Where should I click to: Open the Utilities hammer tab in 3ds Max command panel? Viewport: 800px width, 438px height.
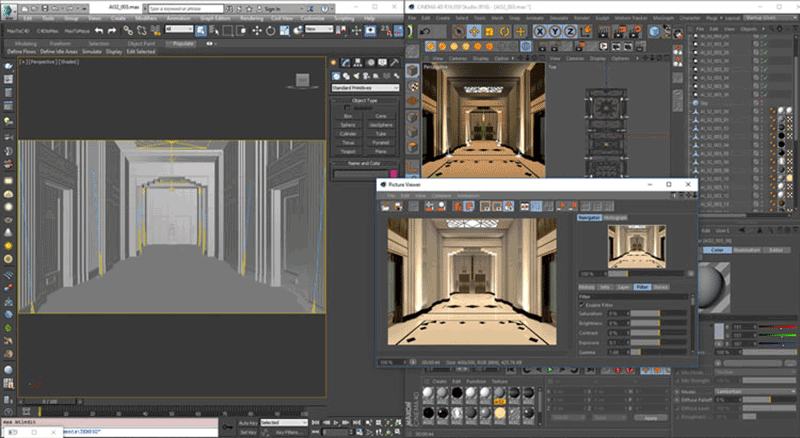click(x=394, y=63)
